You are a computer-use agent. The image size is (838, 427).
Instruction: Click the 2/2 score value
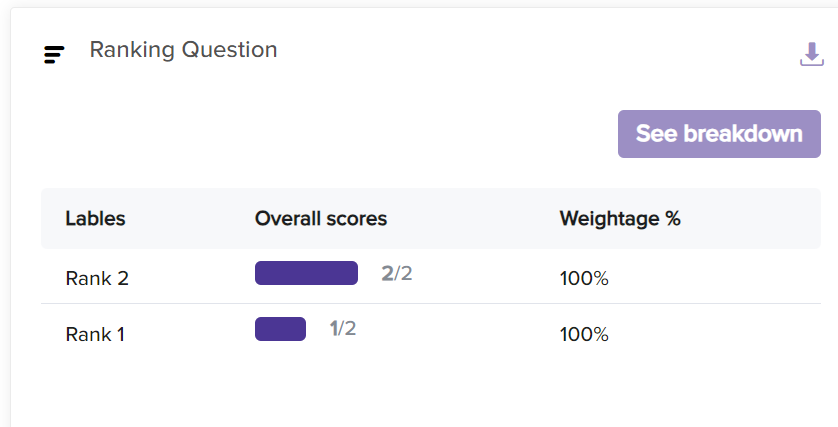pyautogui.click(x=397, y=273)
